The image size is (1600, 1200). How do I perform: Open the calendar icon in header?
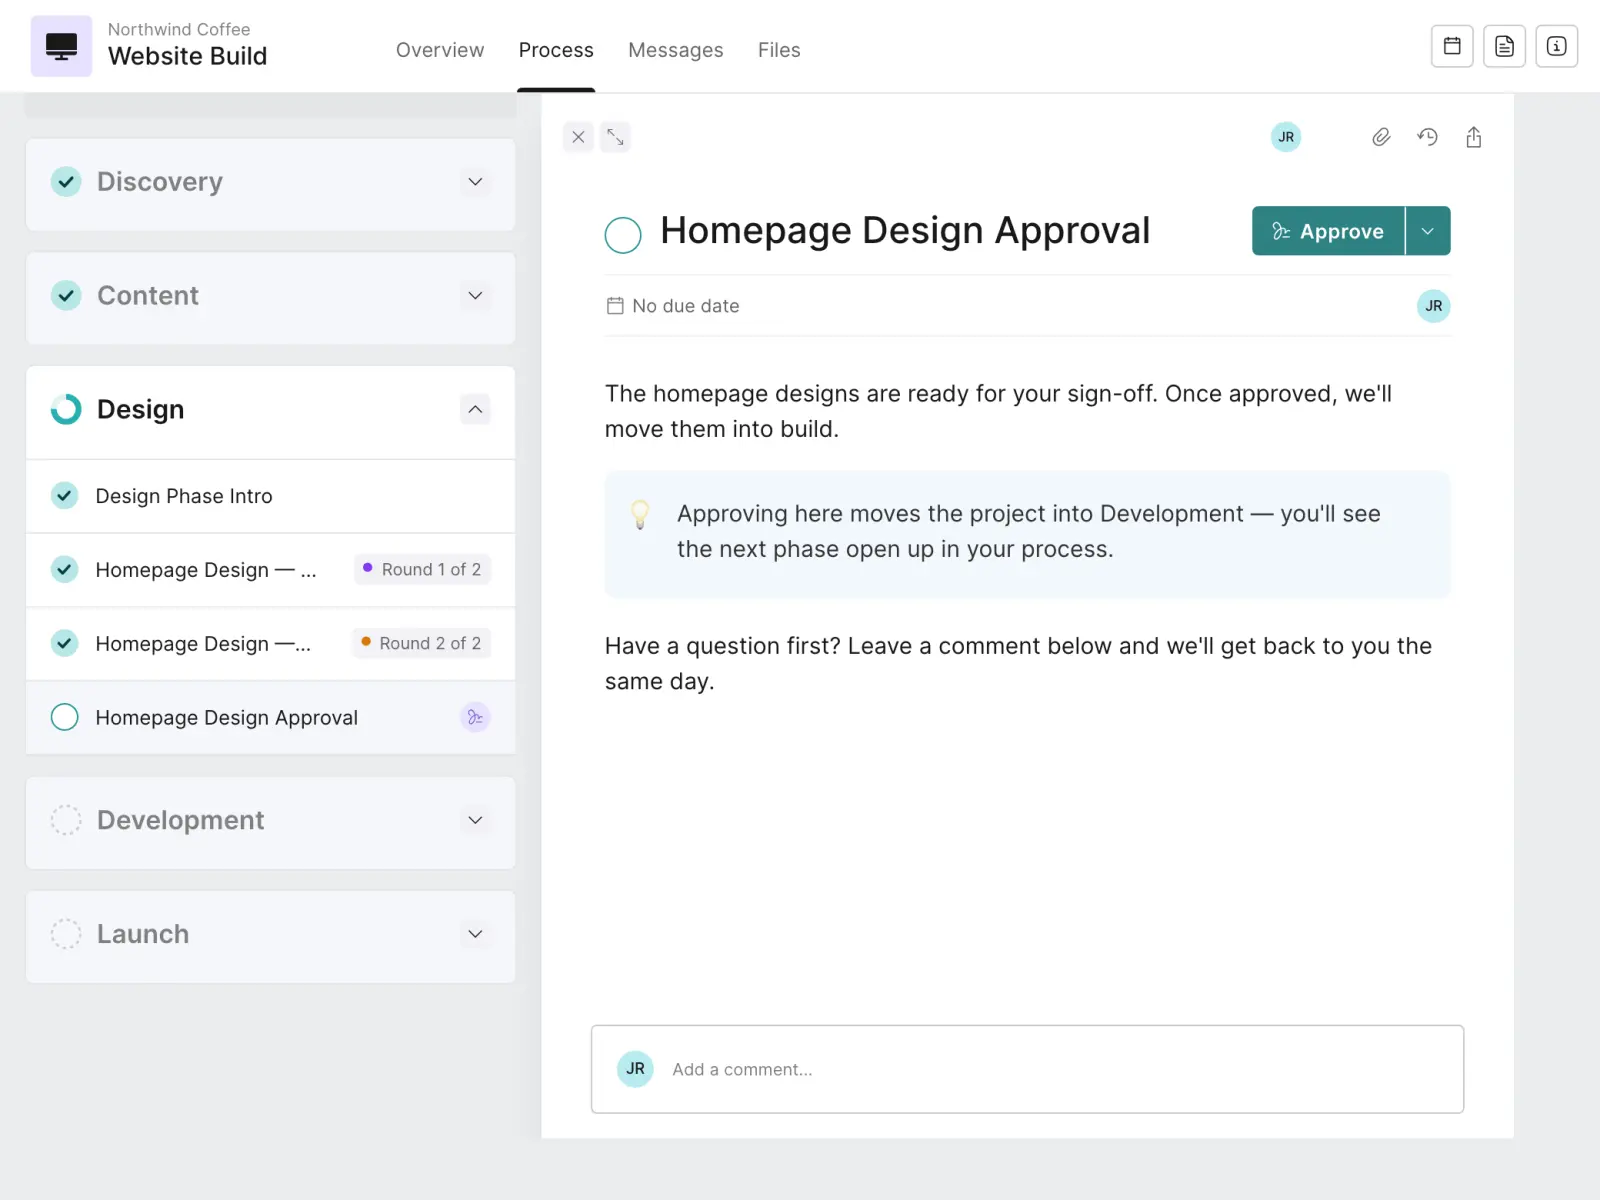(1452, 46)
